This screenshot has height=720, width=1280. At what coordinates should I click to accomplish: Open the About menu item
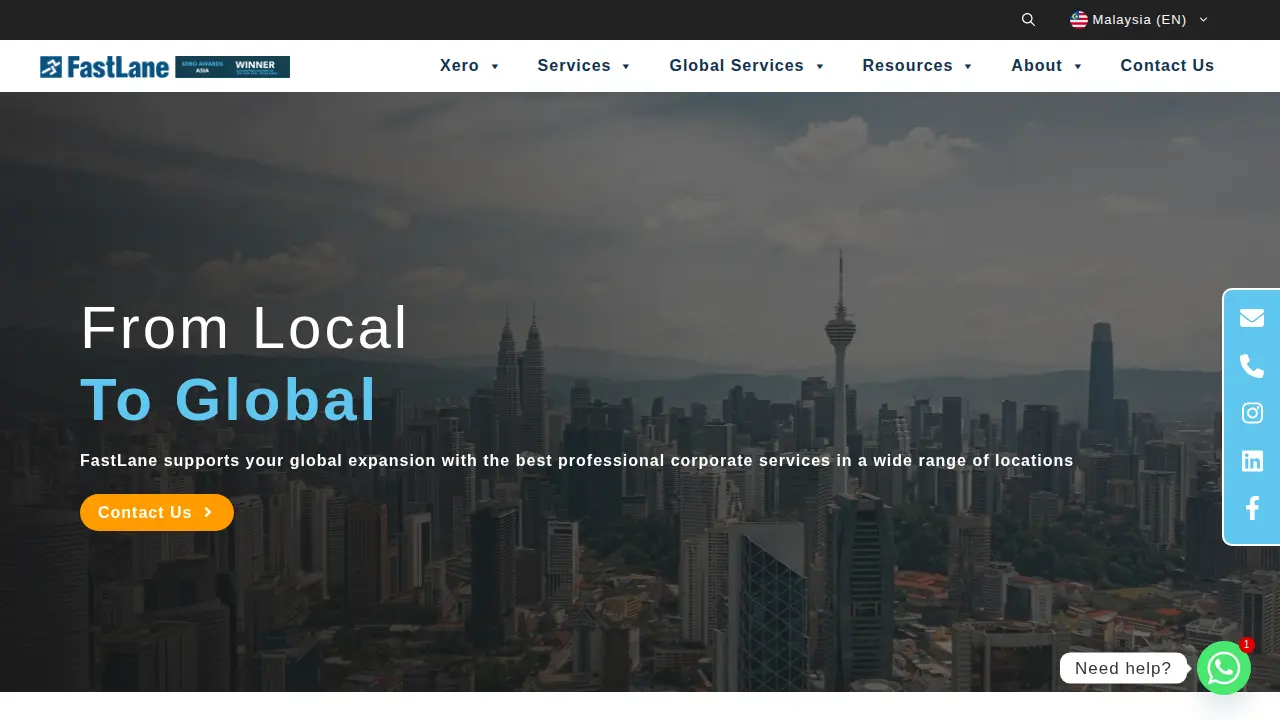[1036, 66]
